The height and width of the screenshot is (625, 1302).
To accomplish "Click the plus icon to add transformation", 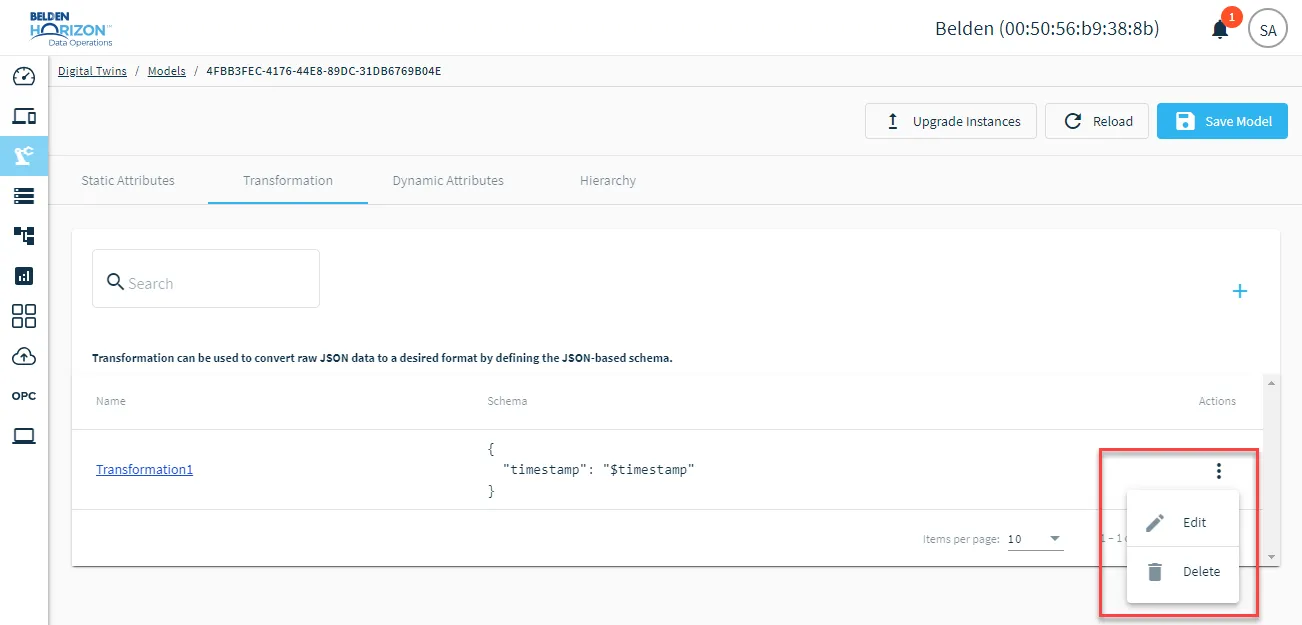I will [x=1240, y=291].
